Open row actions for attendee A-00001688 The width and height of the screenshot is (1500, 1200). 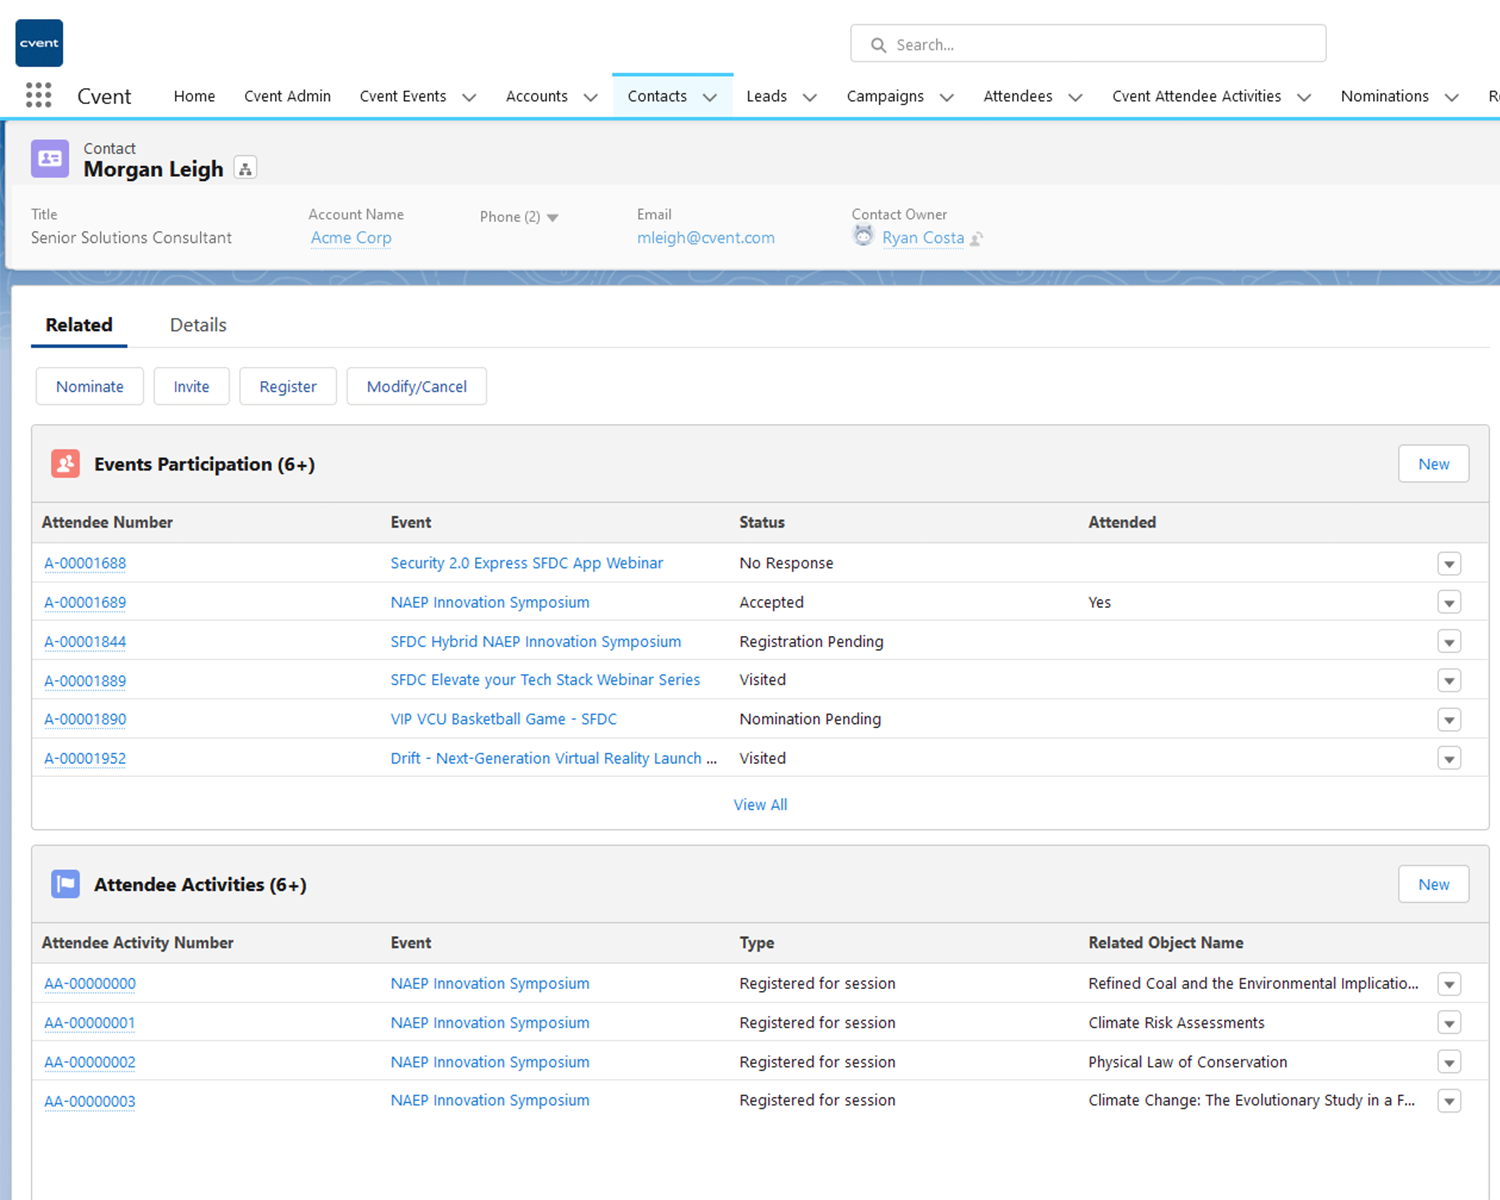click(x=1449, y=563)
